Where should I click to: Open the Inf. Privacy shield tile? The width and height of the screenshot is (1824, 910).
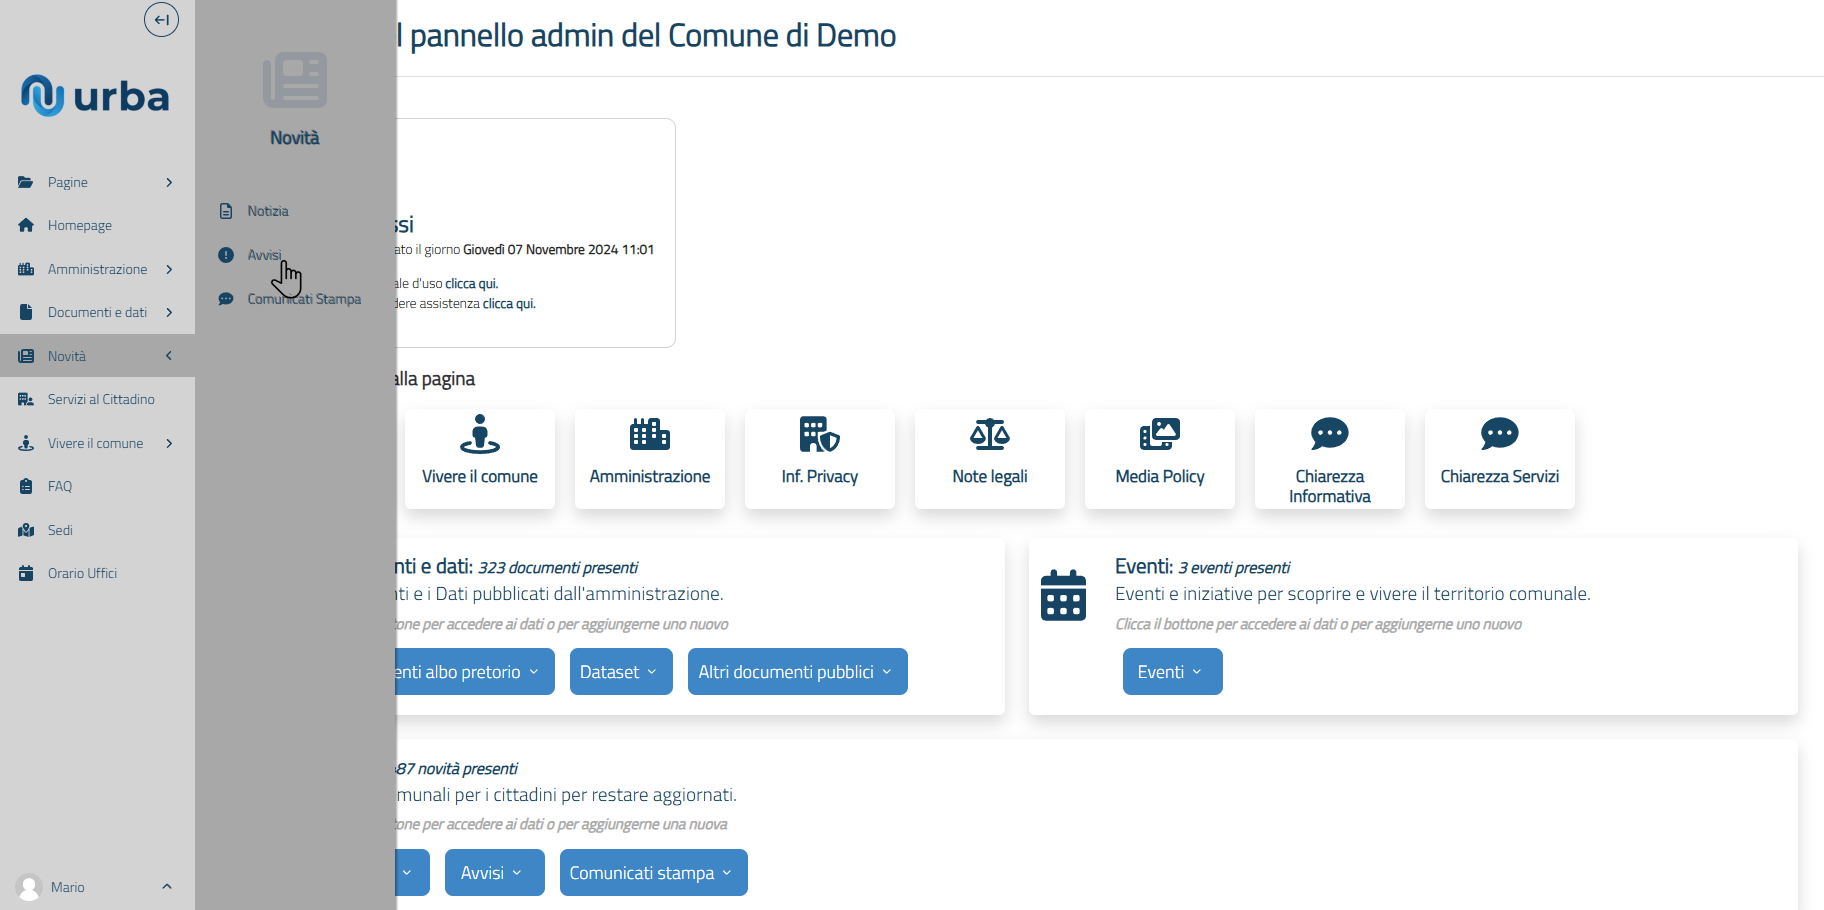point(819,458)
